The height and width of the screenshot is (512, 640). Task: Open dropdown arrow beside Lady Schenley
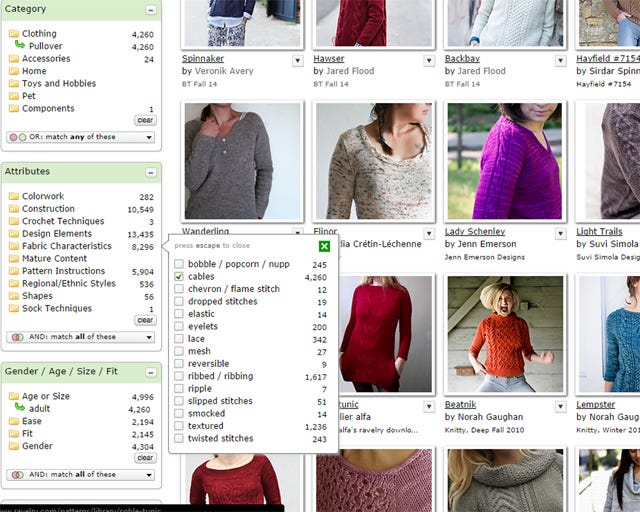pyautogui.click(x=560, y=234)
